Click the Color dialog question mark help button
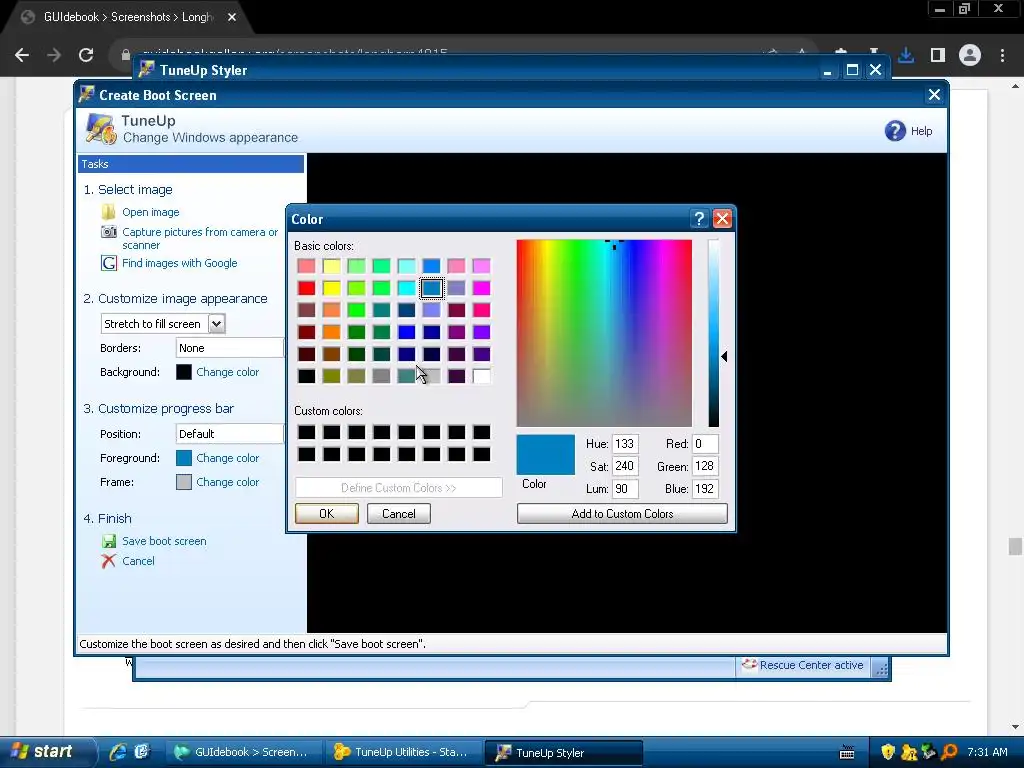 (x=699, y=219)
